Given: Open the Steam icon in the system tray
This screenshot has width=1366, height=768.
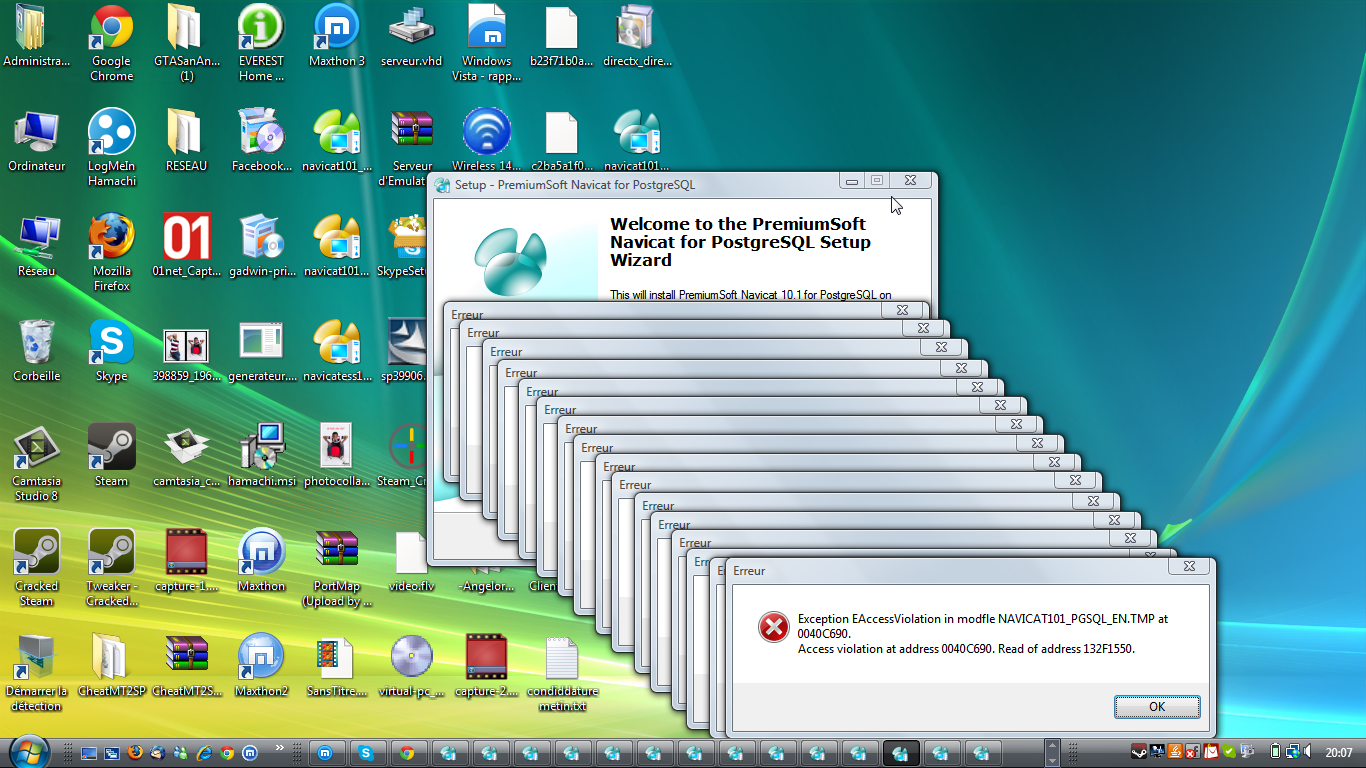Looking at the screenshot, I should [1139, 752].
